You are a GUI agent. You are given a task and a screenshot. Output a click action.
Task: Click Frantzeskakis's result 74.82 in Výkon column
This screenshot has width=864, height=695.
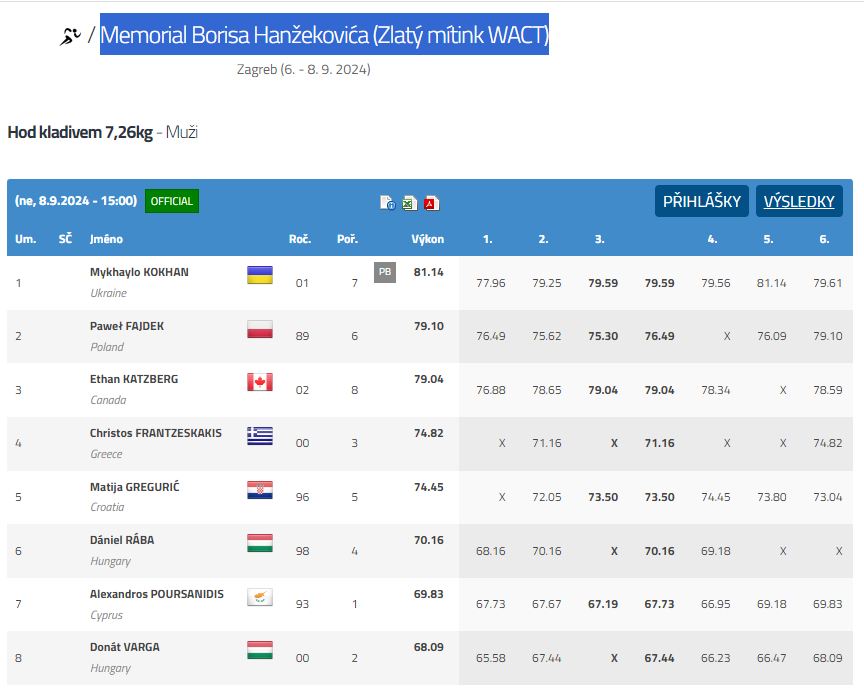point(429,433)
